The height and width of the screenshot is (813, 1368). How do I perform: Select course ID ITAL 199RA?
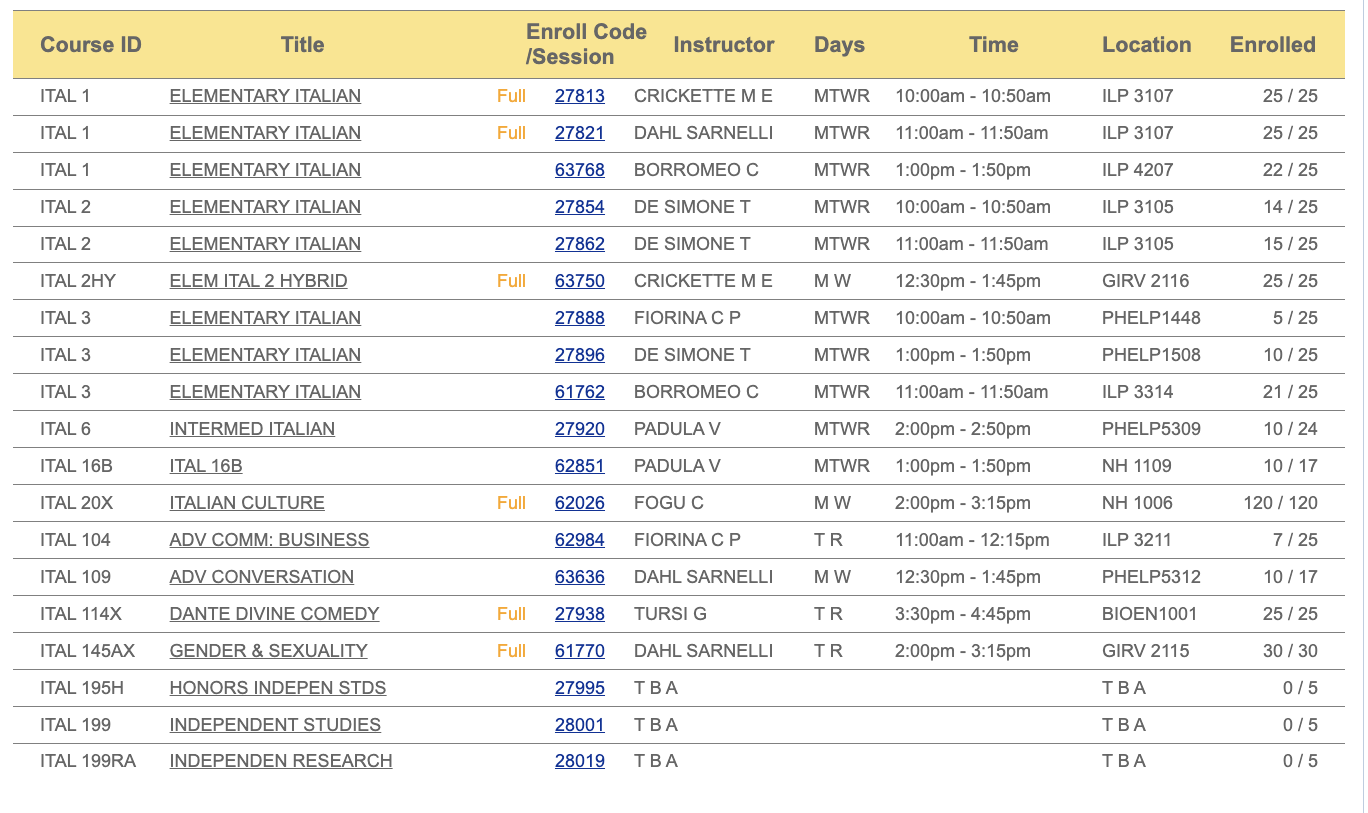88,761
